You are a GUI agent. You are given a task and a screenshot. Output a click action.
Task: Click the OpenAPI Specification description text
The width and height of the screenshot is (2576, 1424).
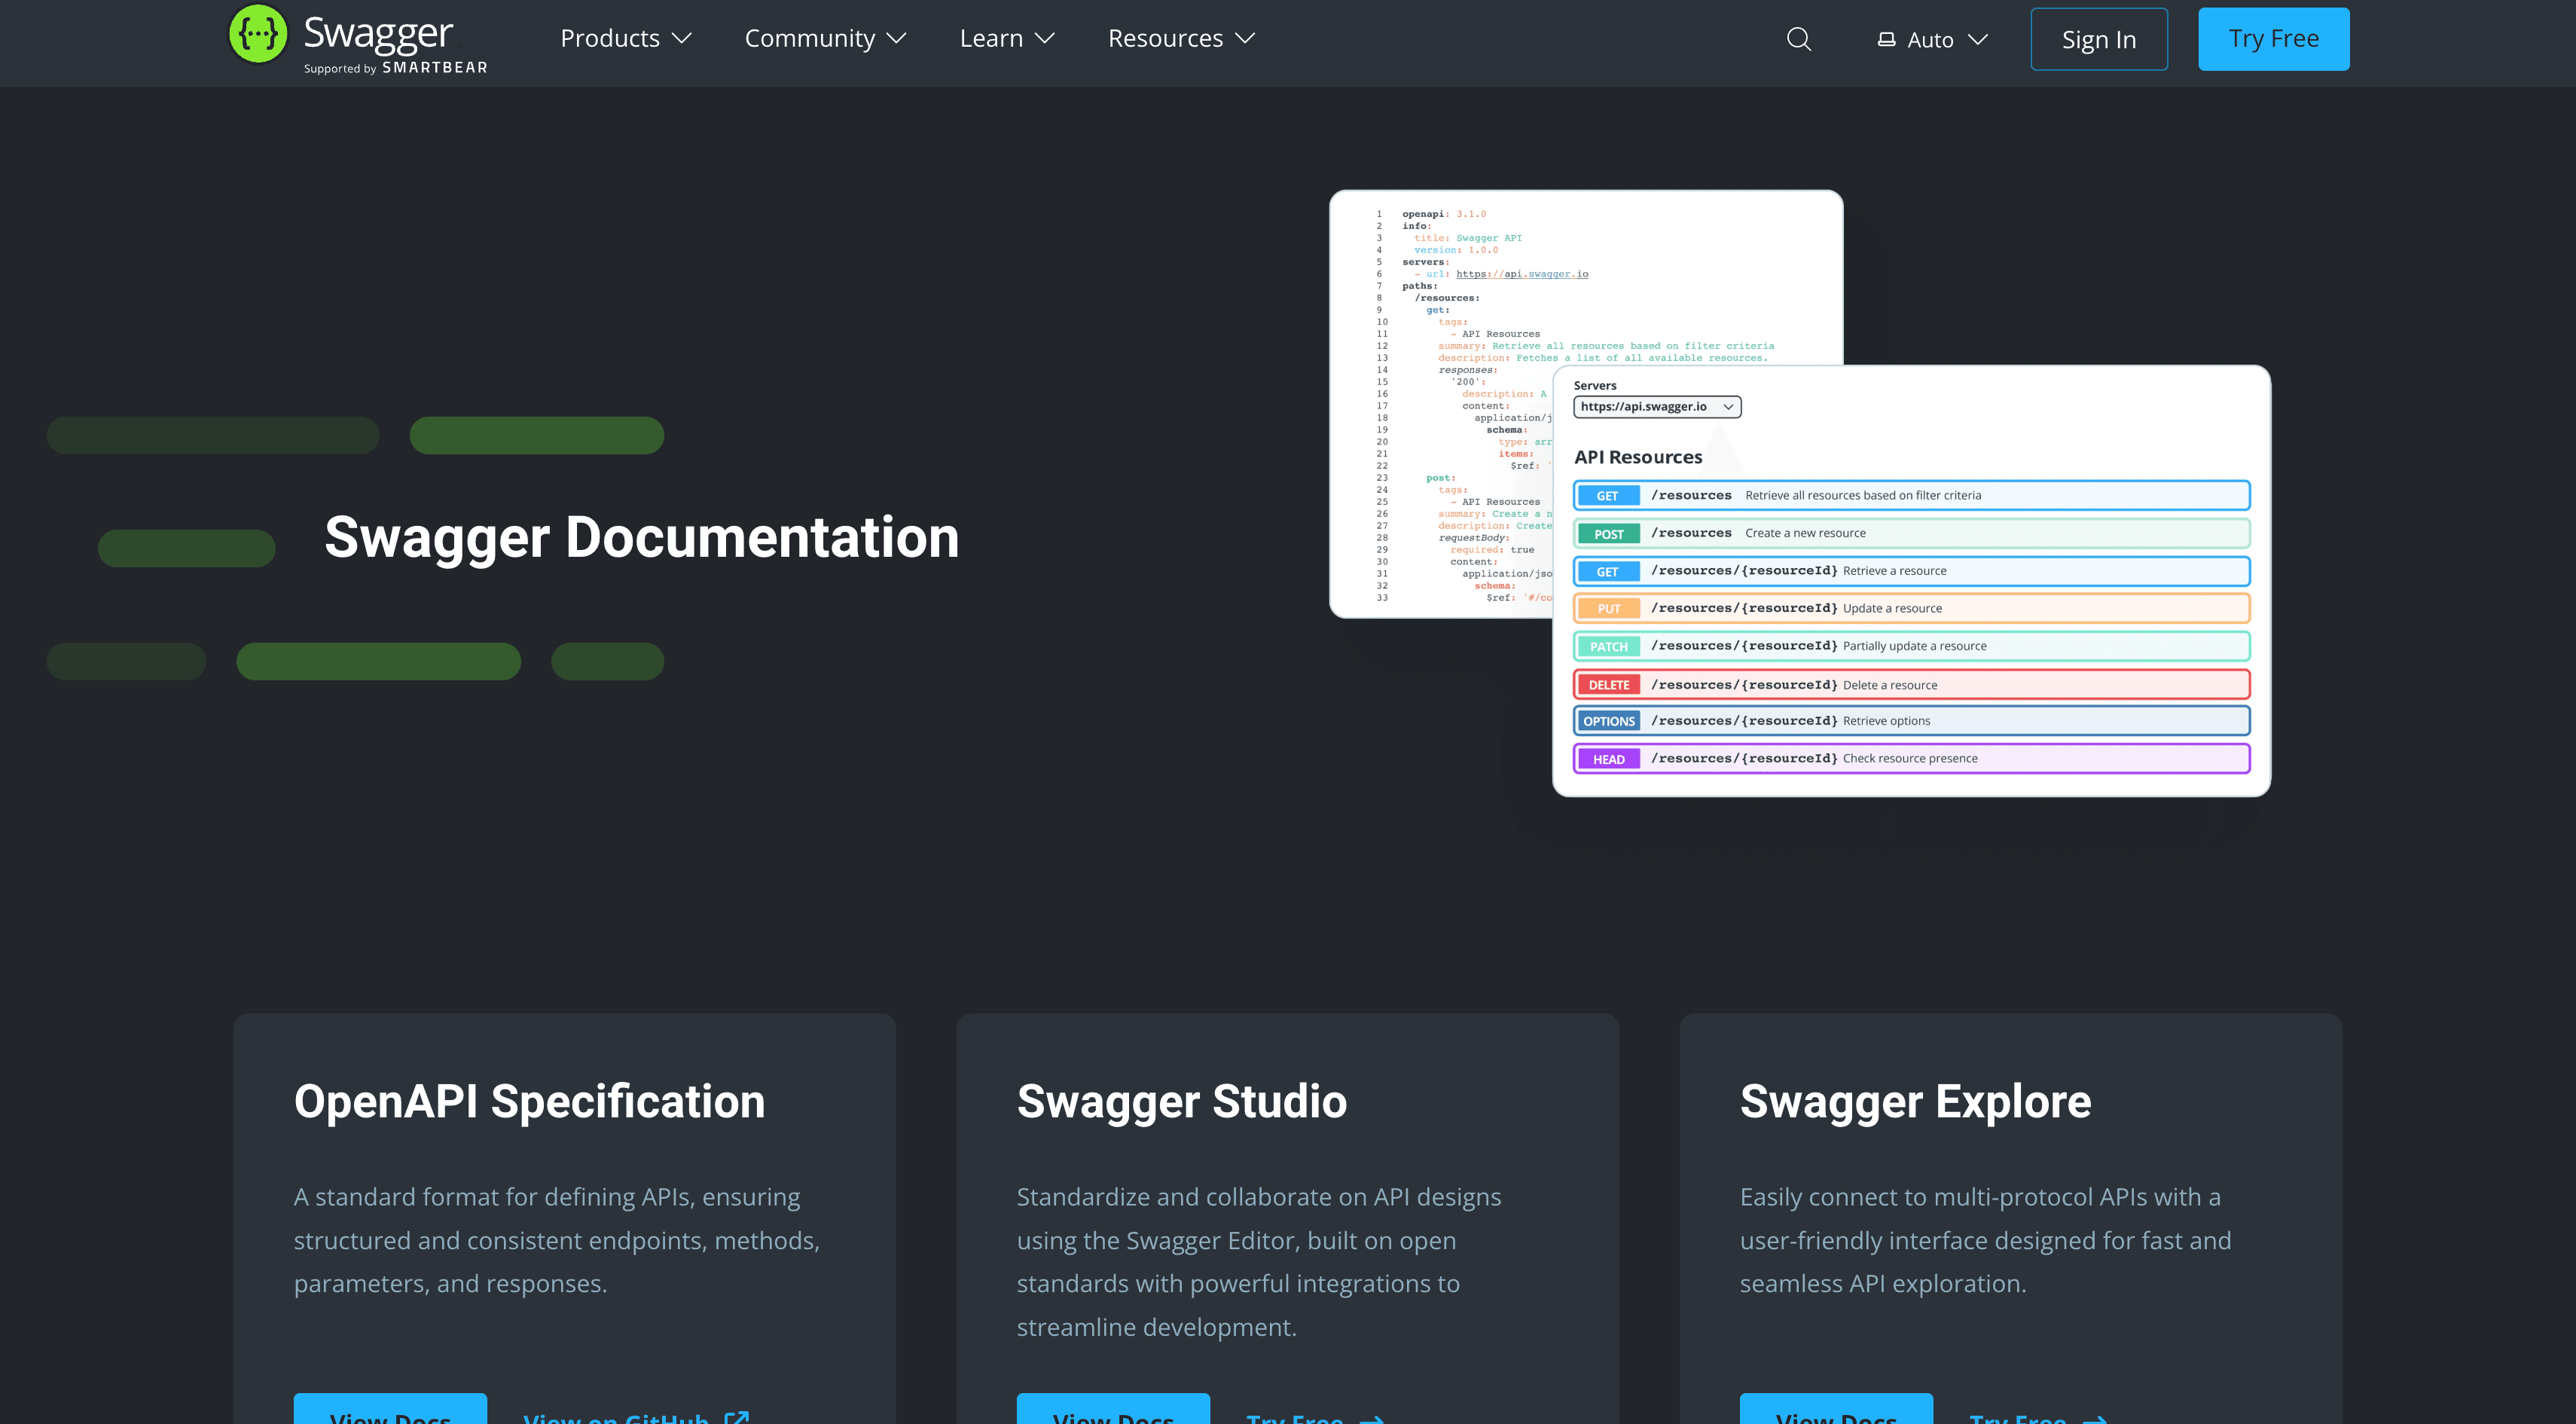(557, 1240)
